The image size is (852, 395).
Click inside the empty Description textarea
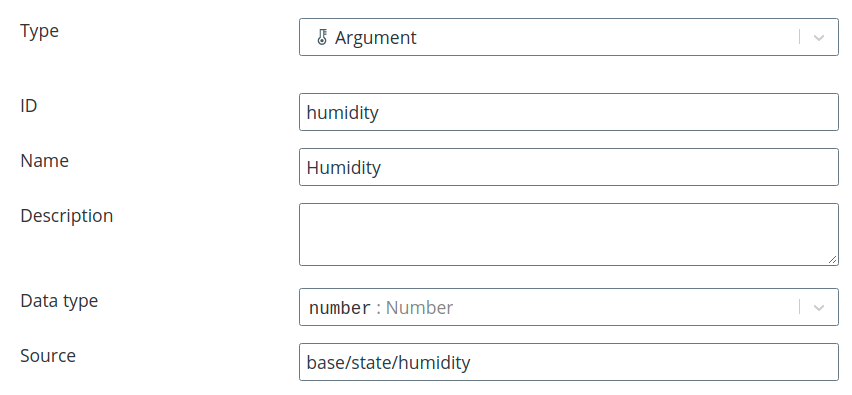(x=569, y=234)
